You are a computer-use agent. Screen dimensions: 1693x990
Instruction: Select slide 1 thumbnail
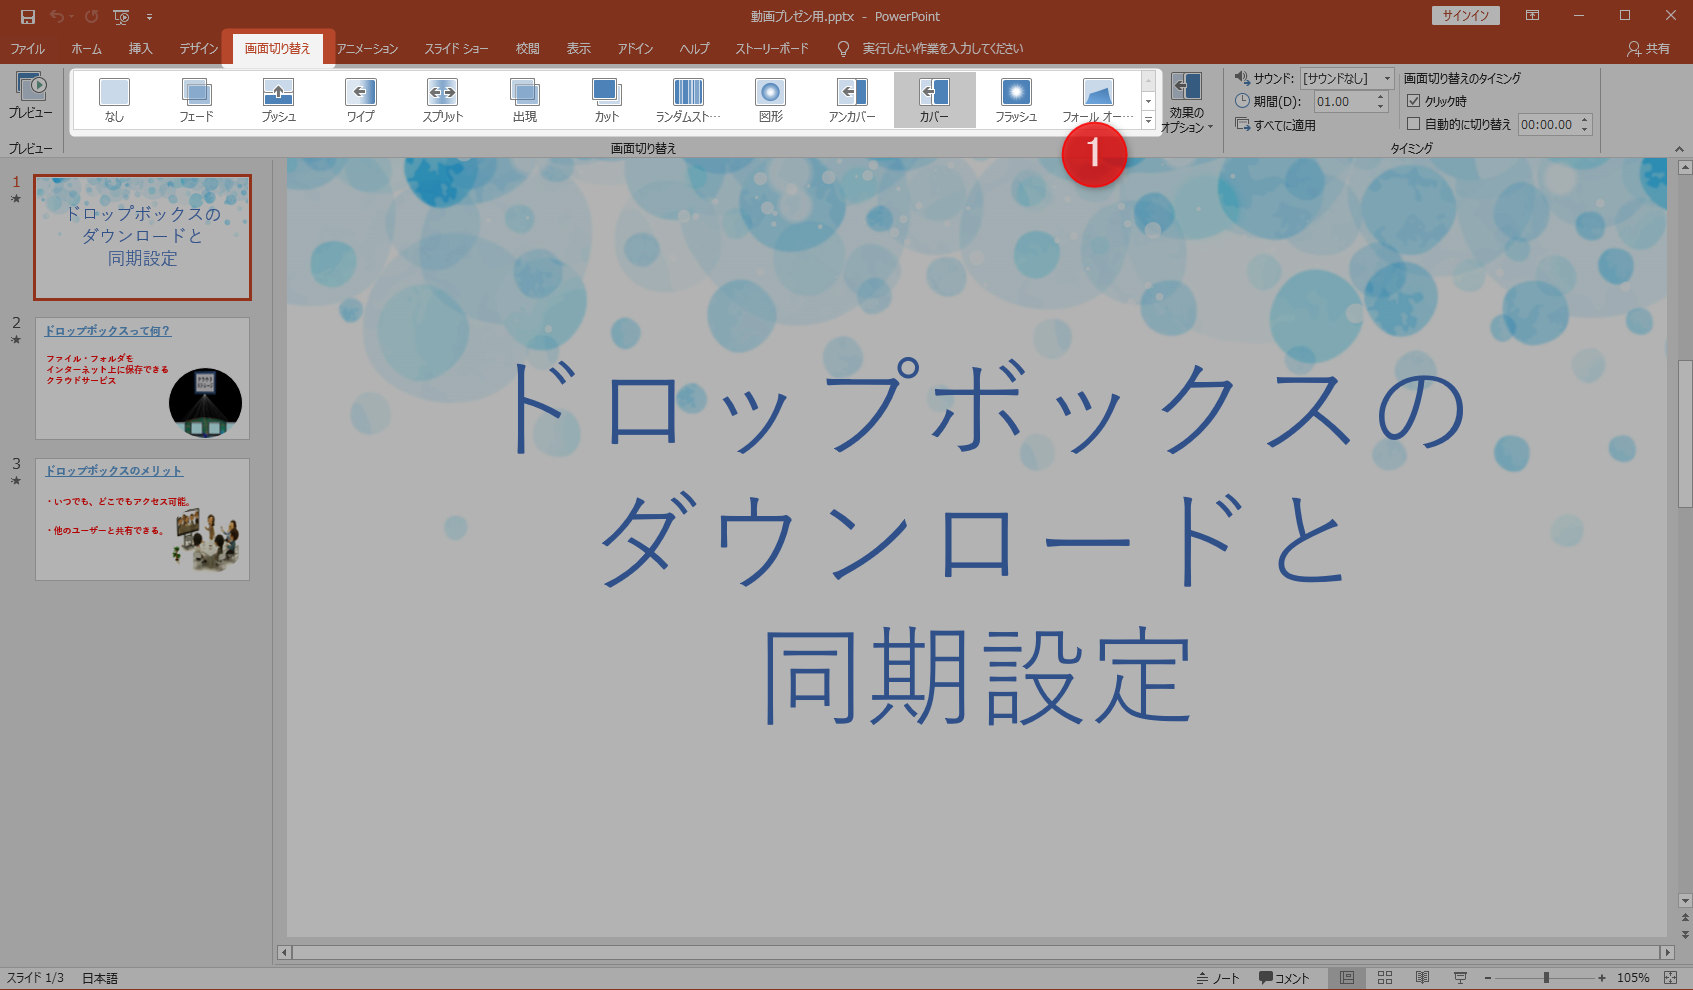point(143,237)
